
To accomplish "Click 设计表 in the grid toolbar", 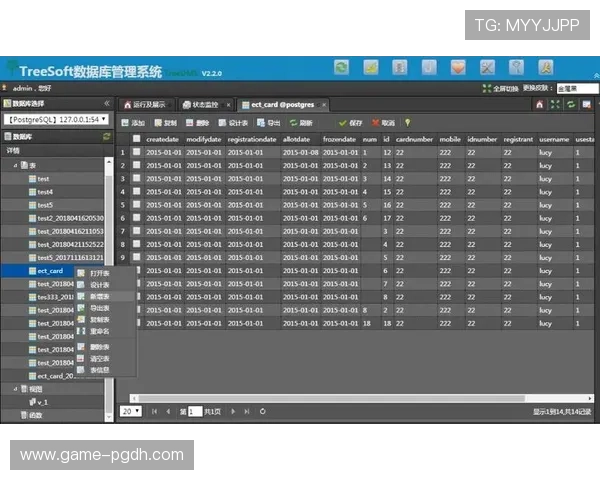I will 233,123.
